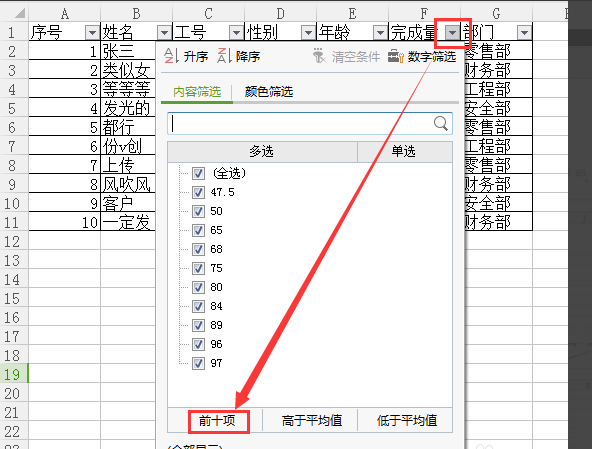
Task: Click cell containing 风吹风
Action: click(x=128, y=184)
